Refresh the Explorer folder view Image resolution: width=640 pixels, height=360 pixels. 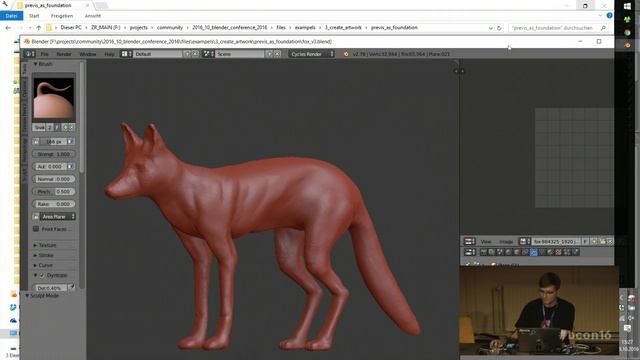point(499,28)
